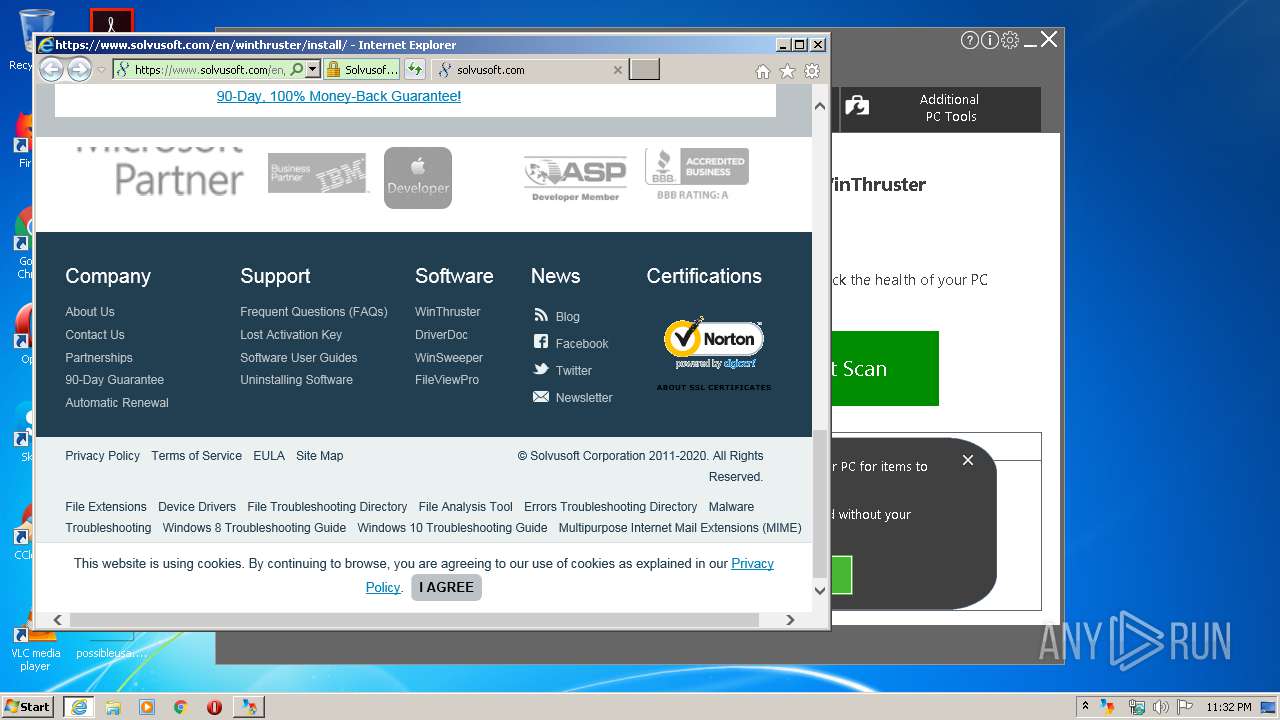Open WinThruster software link
This screenshot has height=720, width=1280.
[x=448, y=312]
